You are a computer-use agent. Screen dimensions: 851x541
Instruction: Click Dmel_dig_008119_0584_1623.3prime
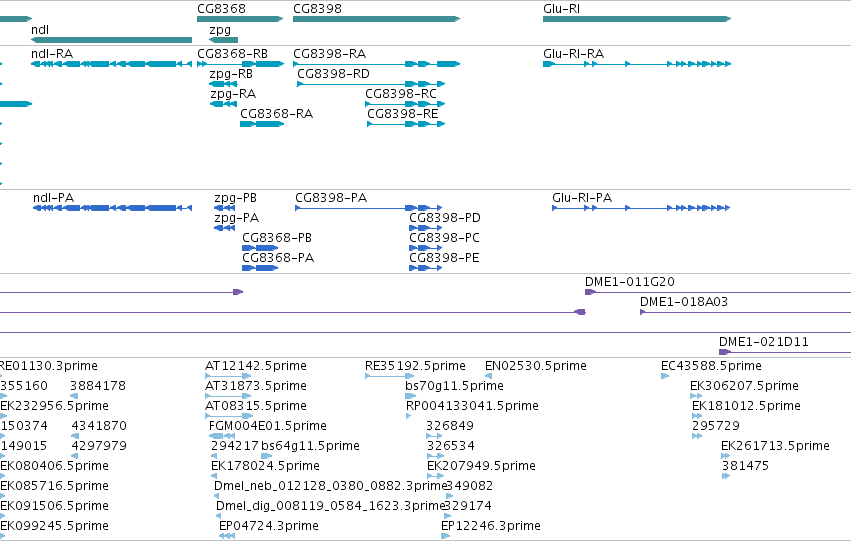pos(330,507)
